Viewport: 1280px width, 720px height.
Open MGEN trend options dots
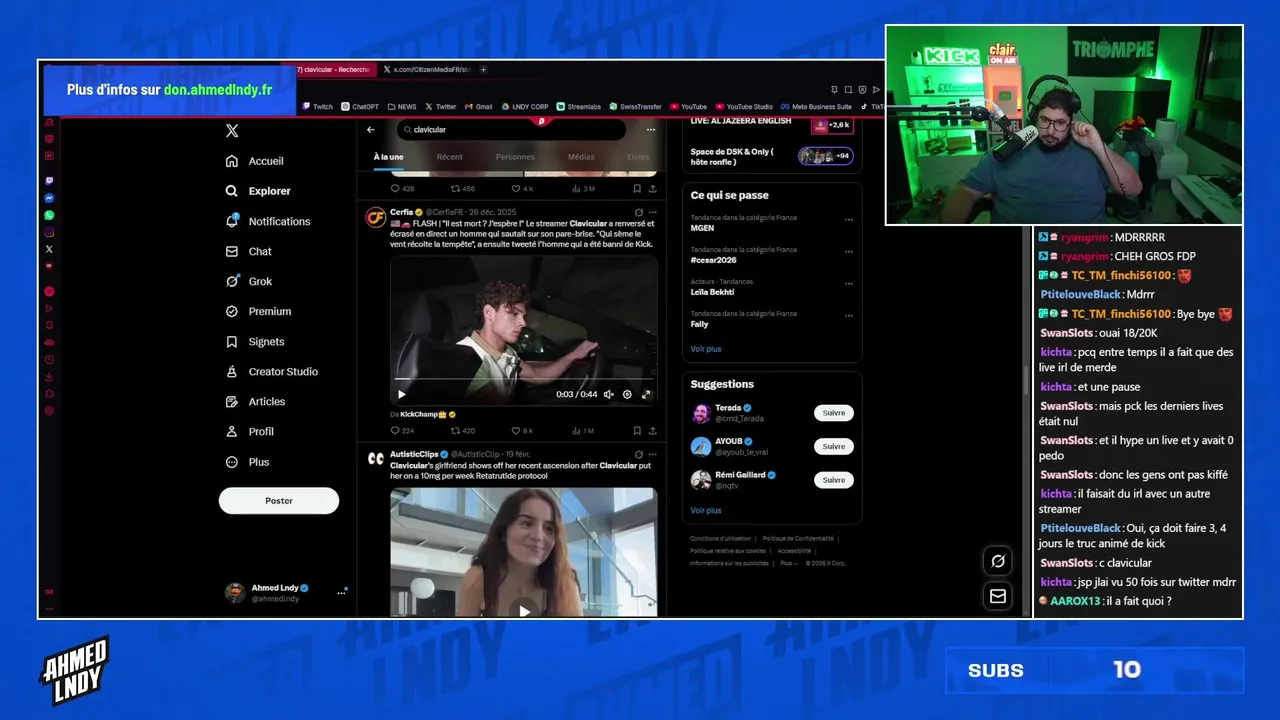coord(848,220)
